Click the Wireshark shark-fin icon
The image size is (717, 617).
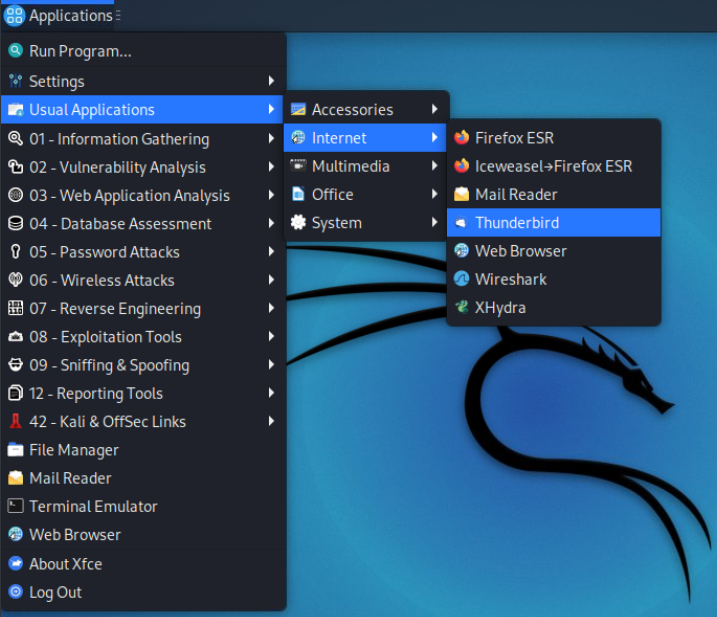click(x=461, y=279)
